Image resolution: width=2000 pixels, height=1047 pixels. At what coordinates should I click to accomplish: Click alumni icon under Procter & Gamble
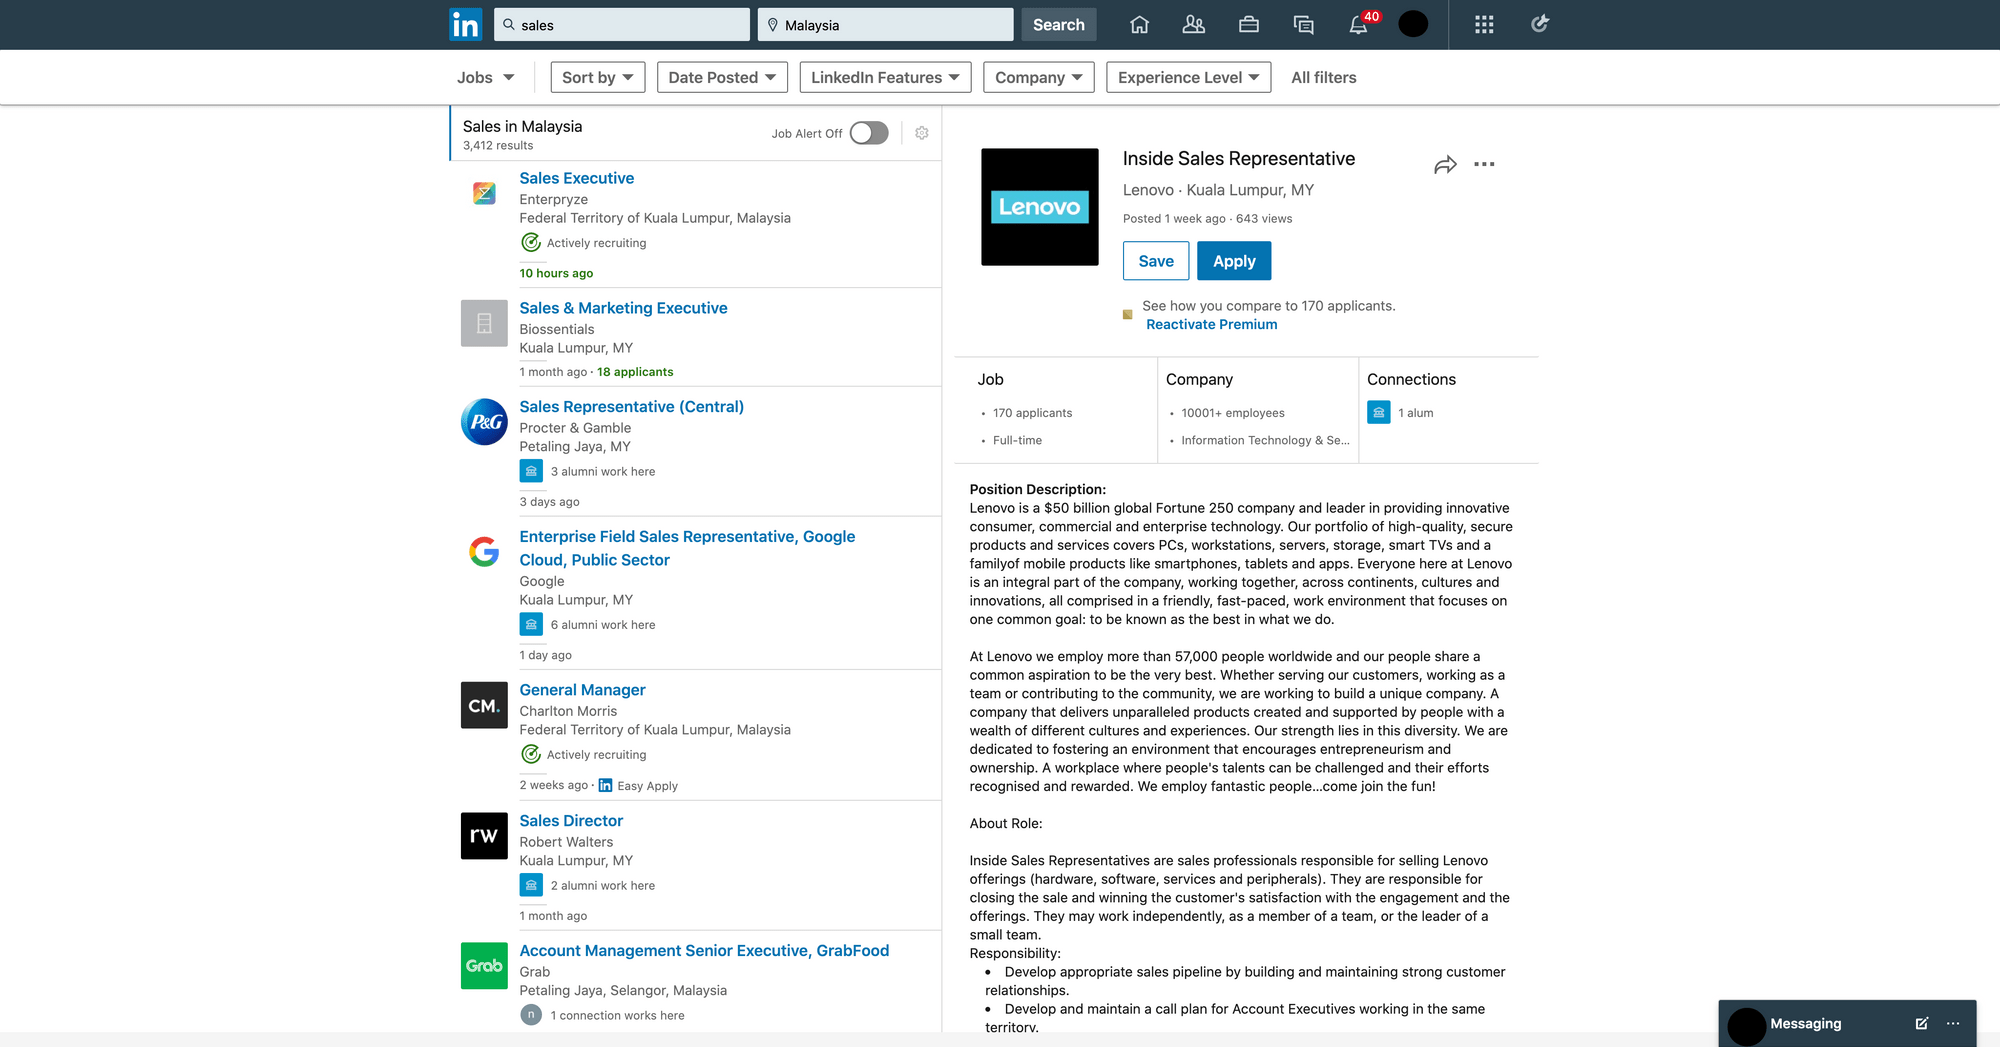(x=531, y=471)
